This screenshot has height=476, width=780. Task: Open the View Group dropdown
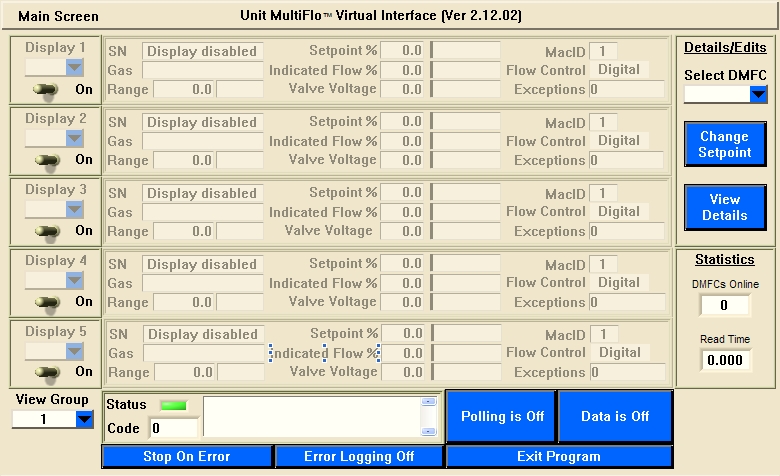85,419
